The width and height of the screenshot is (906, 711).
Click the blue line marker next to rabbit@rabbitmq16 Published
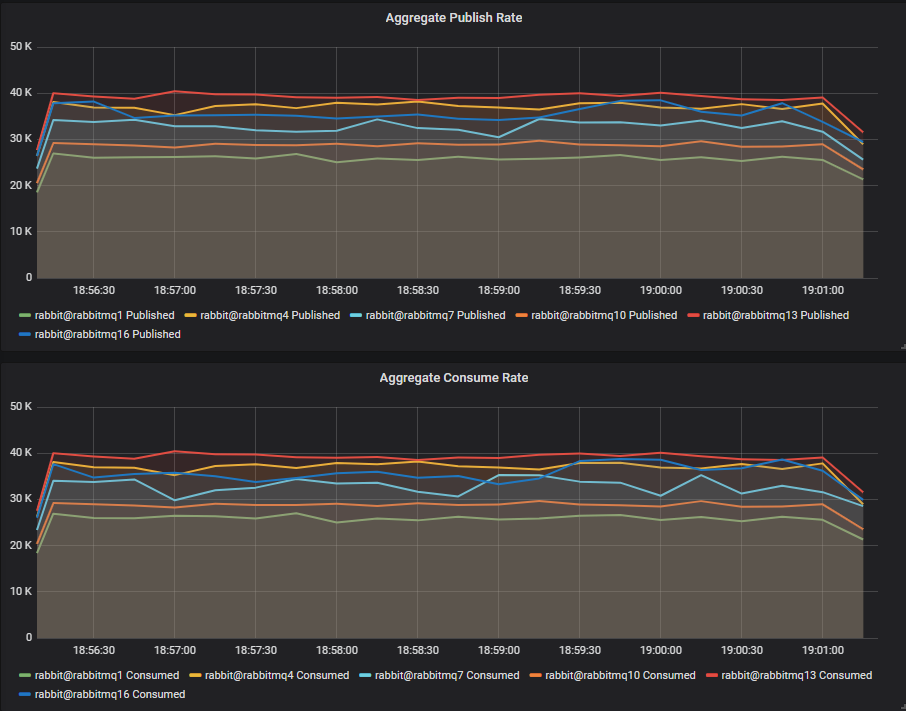tap(25, 334)
